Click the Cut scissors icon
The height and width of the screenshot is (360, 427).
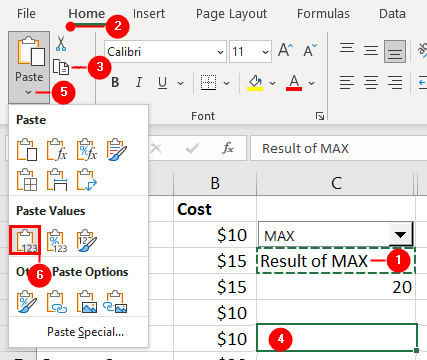61,43
